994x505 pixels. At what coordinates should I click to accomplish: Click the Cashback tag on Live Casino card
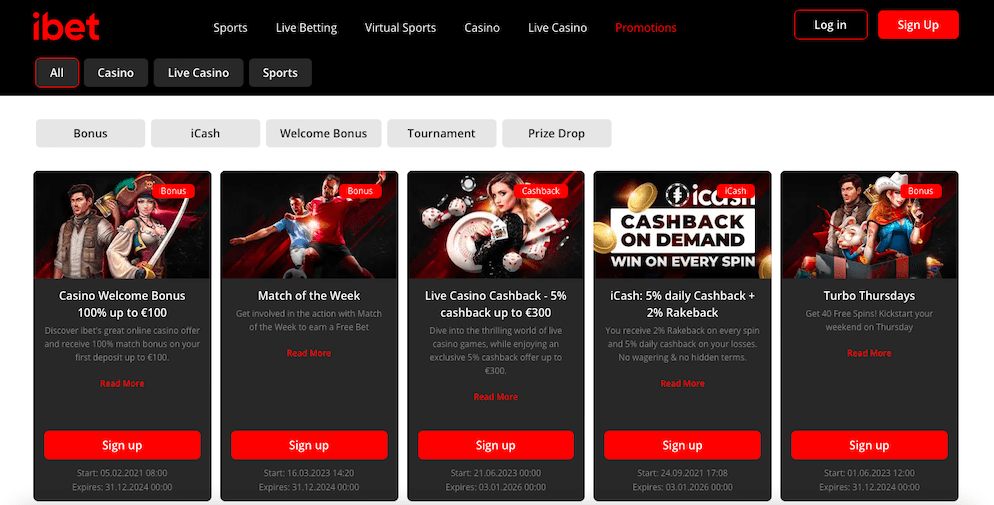pos(541,191)
